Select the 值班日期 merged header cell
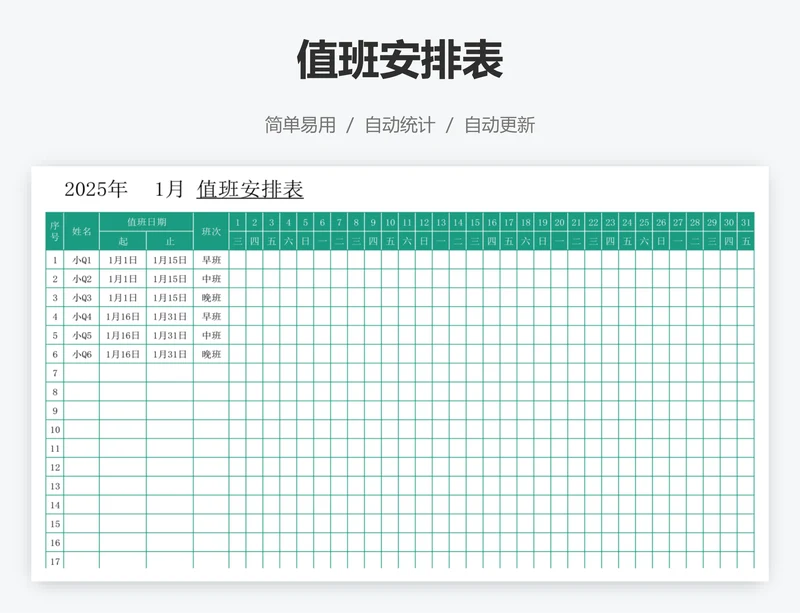The height and width of the screenshot is (613, 800). (x=146, y=222)
